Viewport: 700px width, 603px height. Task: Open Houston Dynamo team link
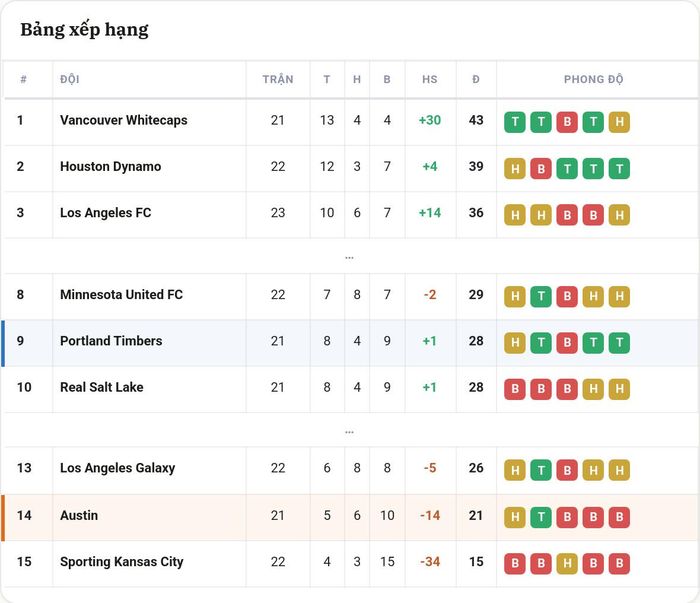[111, 166]
